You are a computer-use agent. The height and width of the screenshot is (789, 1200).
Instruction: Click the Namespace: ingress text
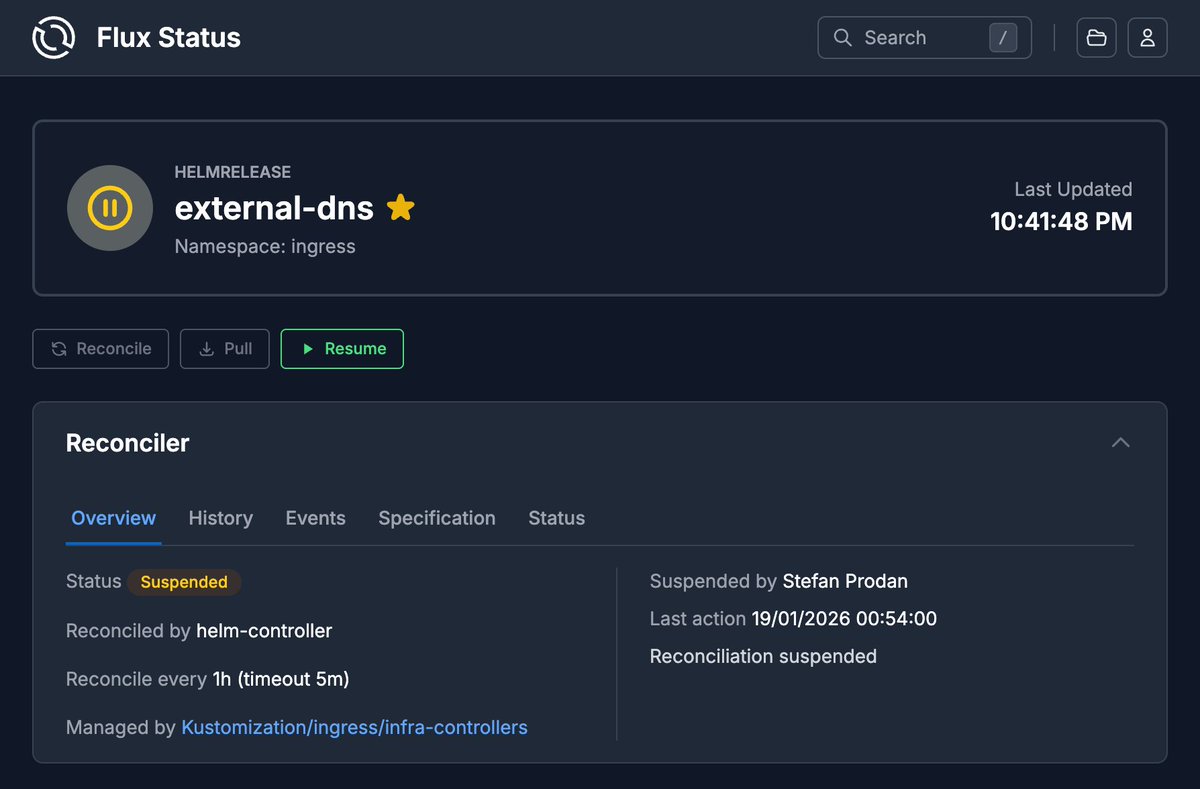(265, 246)
